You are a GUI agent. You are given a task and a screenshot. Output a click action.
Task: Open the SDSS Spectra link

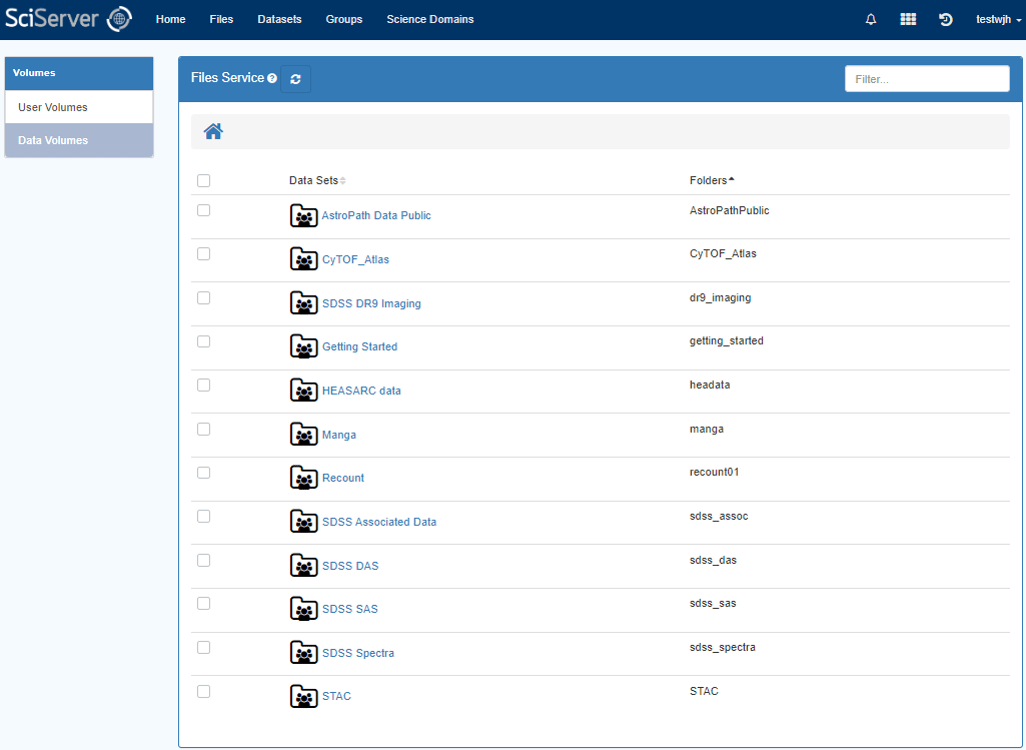coord(358,652)
